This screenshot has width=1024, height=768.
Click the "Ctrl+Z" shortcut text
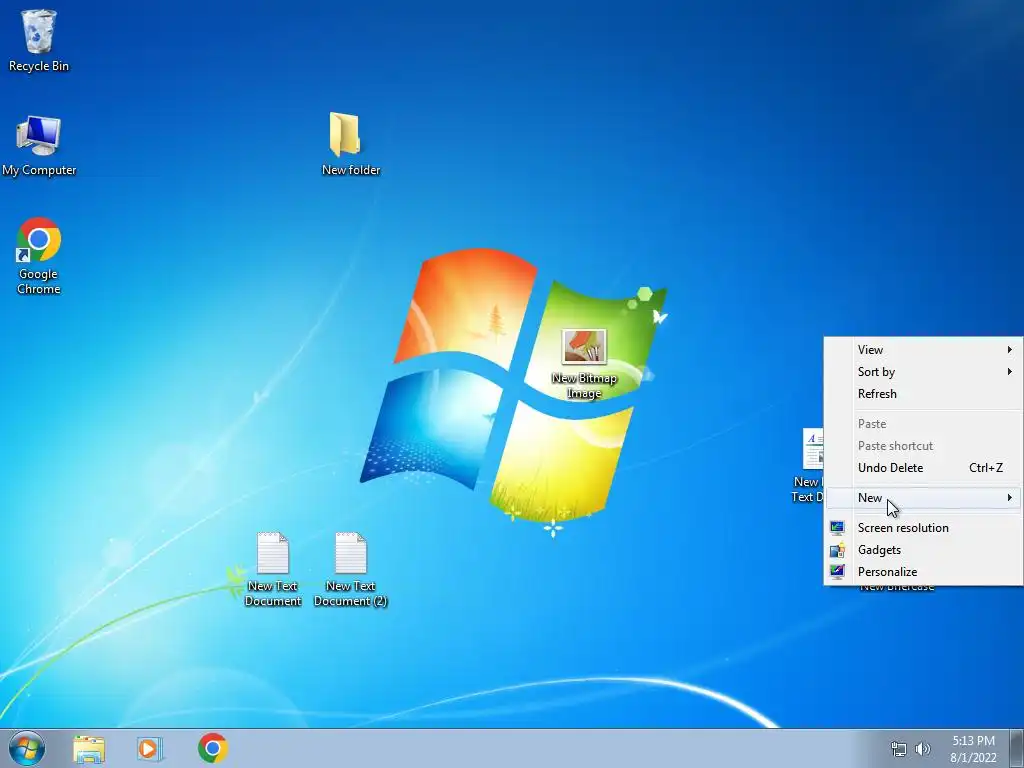985,468
